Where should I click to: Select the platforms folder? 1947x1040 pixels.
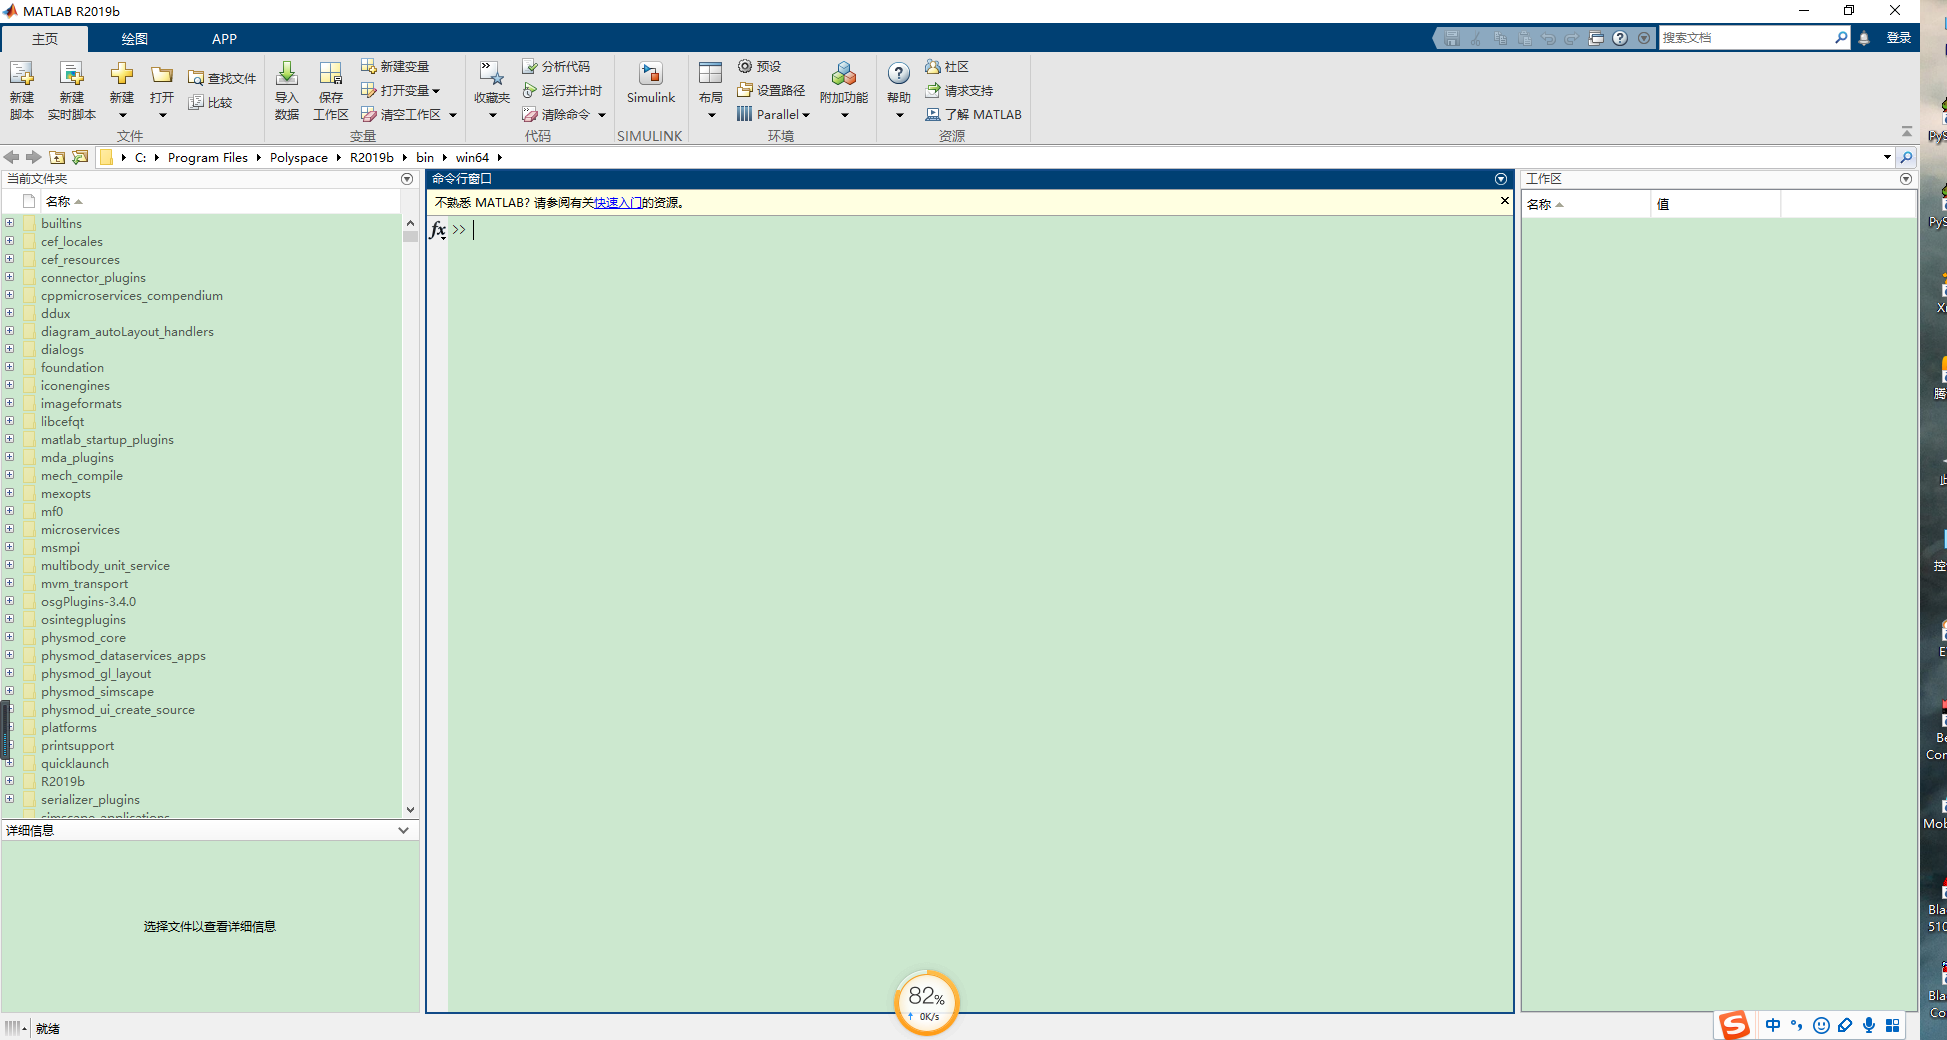[x=69, y=727]
